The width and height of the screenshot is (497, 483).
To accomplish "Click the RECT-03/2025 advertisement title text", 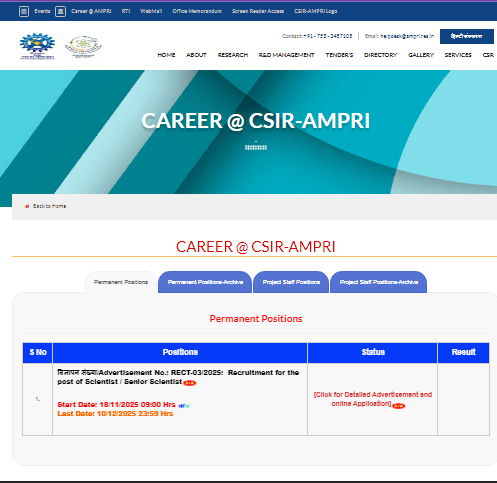I will coord(178,377).
